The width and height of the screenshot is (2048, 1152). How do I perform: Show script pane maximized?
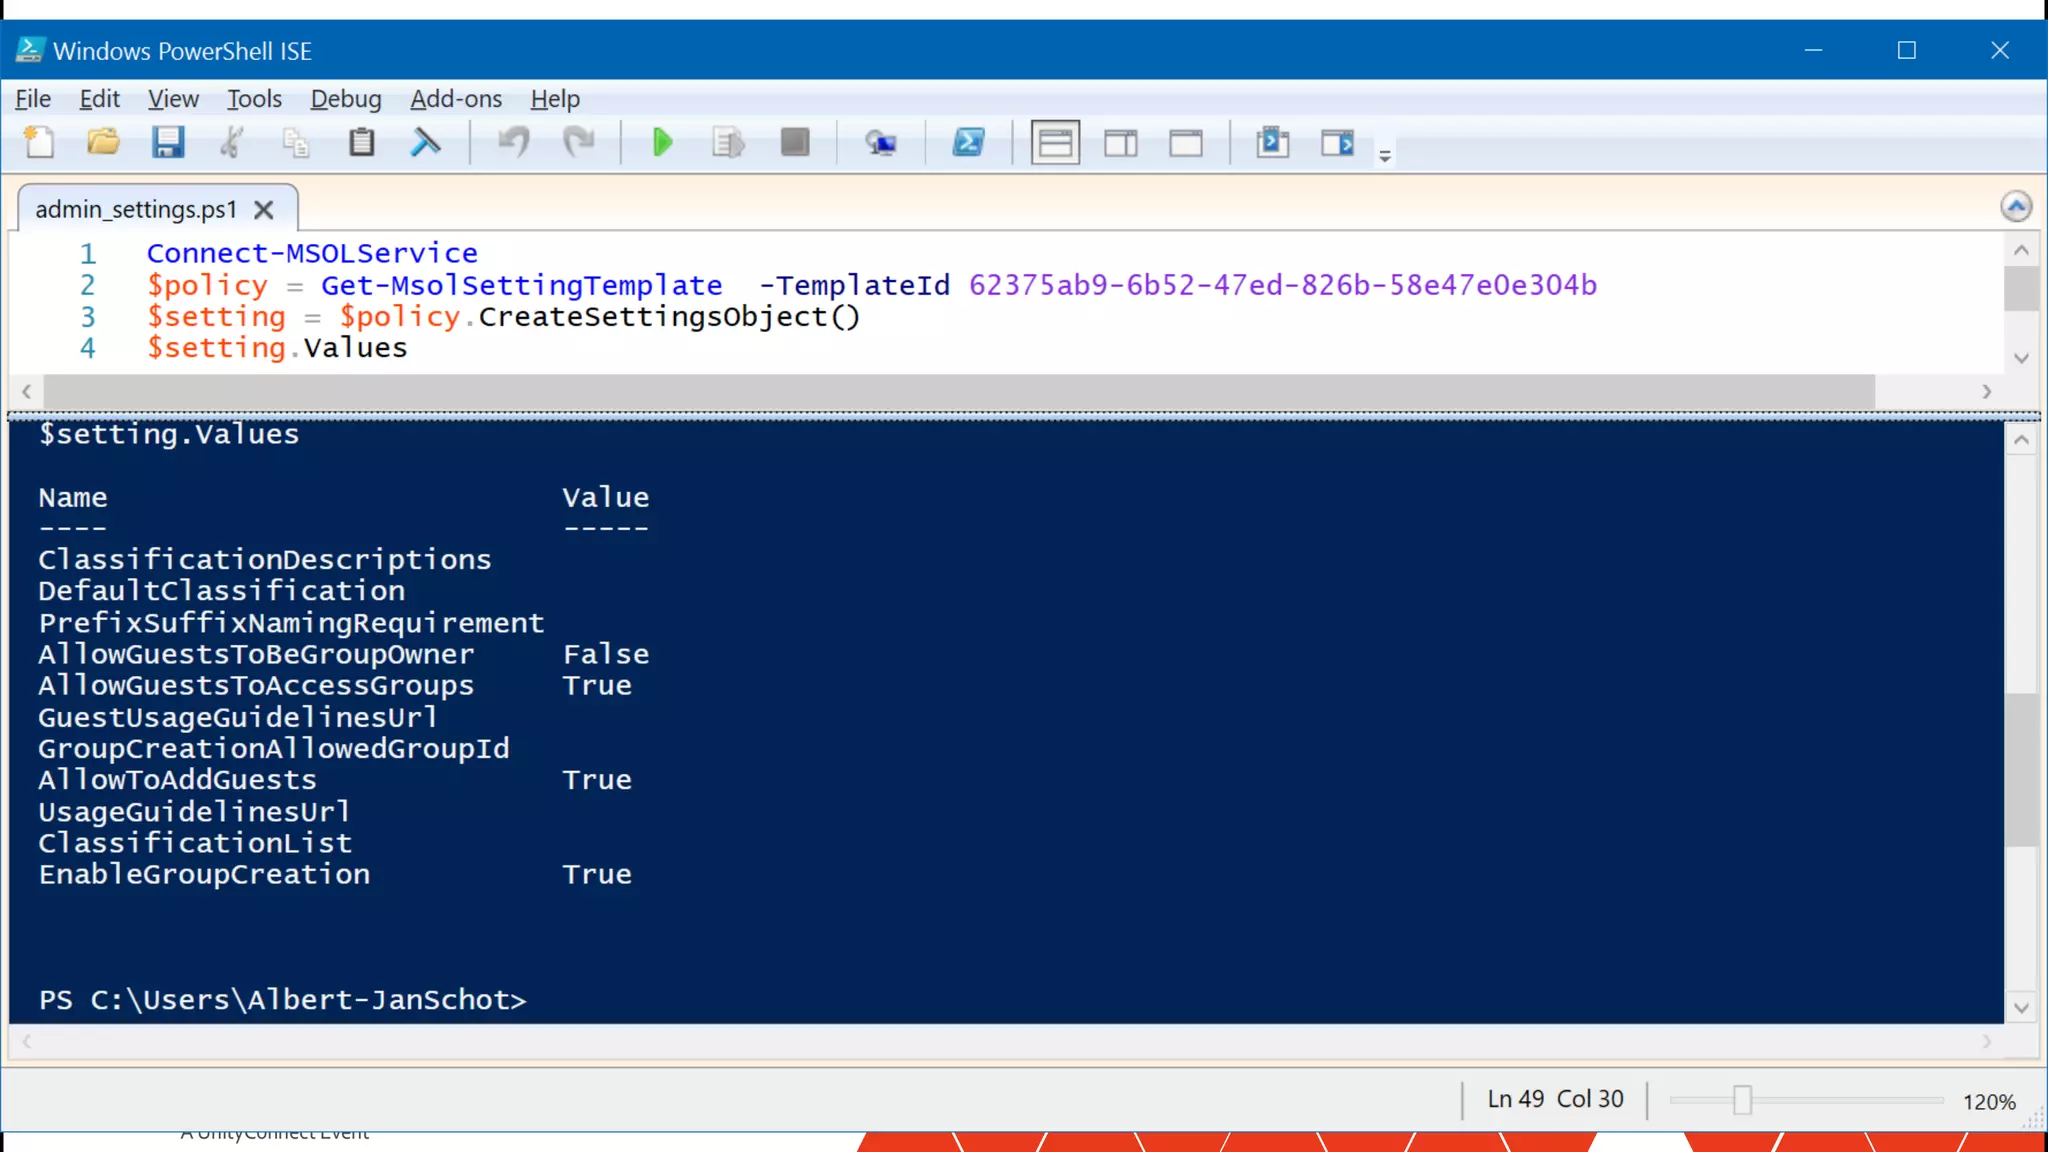tap(1186, 143)
